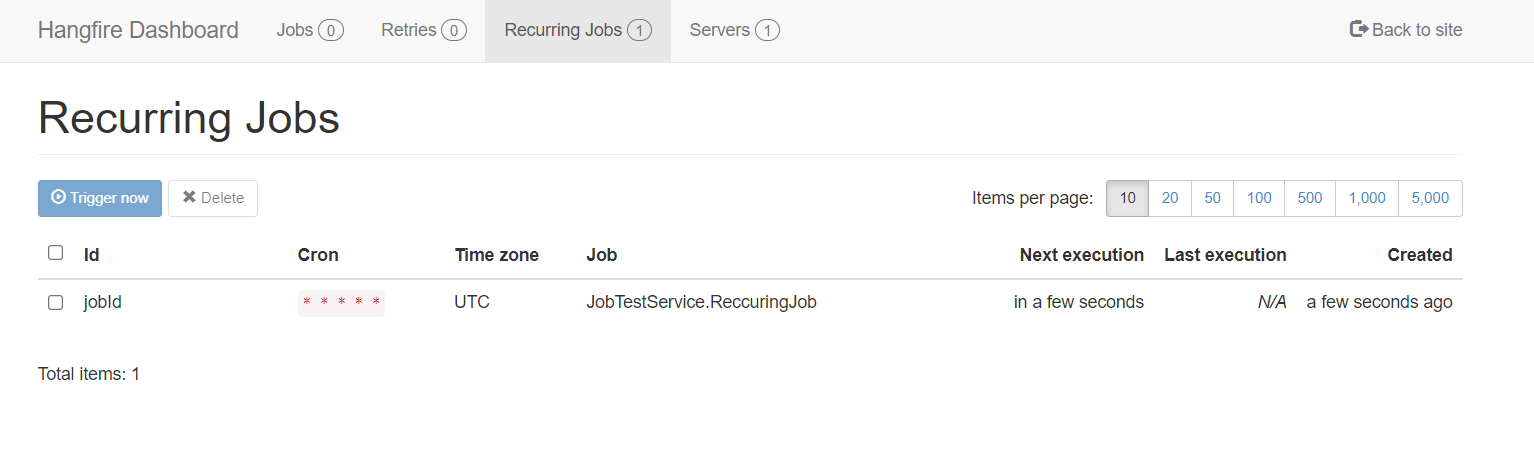Click the 'in a few seconds' next execution

(1079, 302)
